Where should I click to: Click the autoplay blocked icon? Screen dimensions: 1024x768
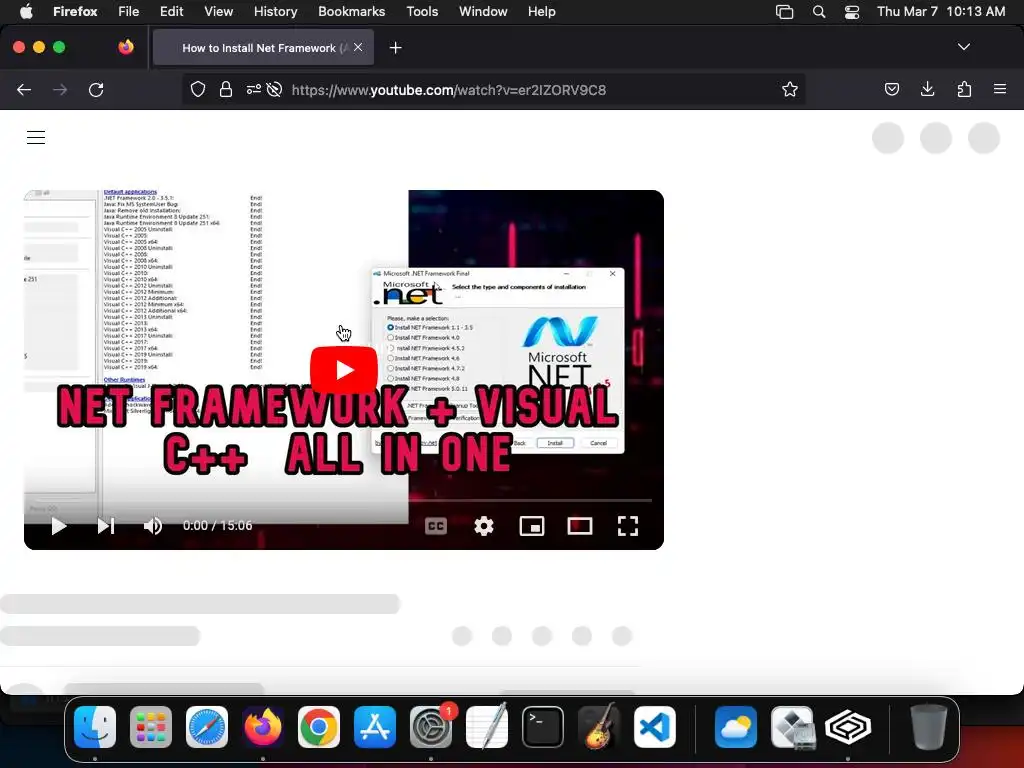point(274,89)
